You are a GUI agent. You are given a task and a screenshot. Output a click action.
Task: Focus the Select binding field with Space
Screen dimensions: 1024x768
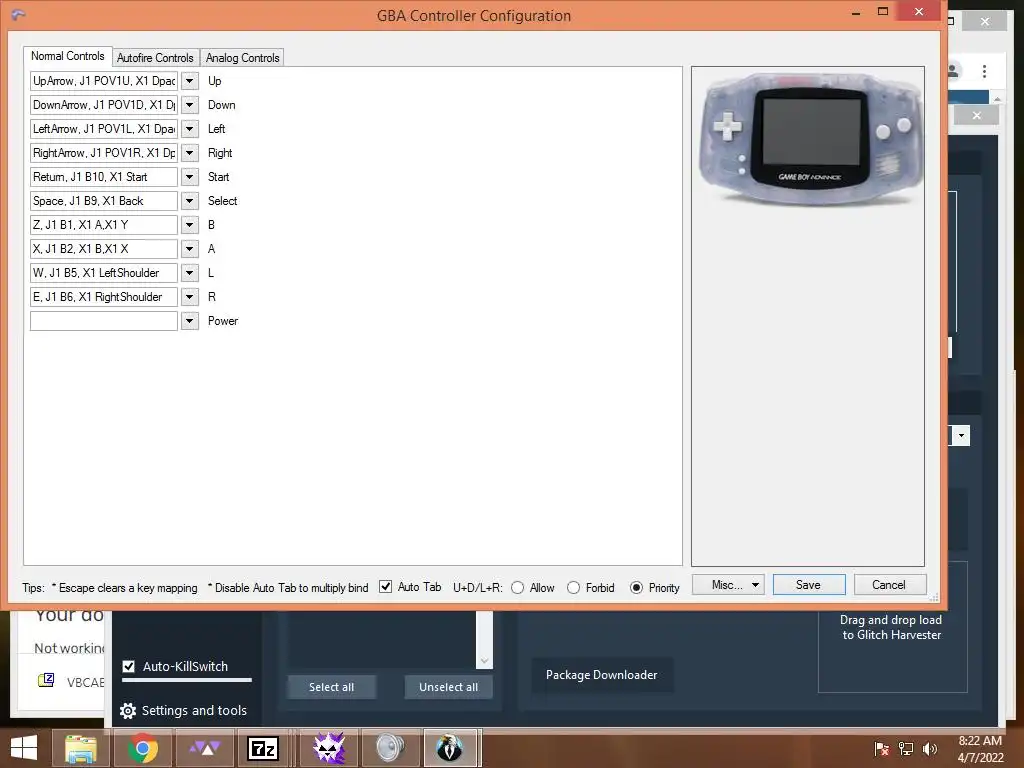104,201
